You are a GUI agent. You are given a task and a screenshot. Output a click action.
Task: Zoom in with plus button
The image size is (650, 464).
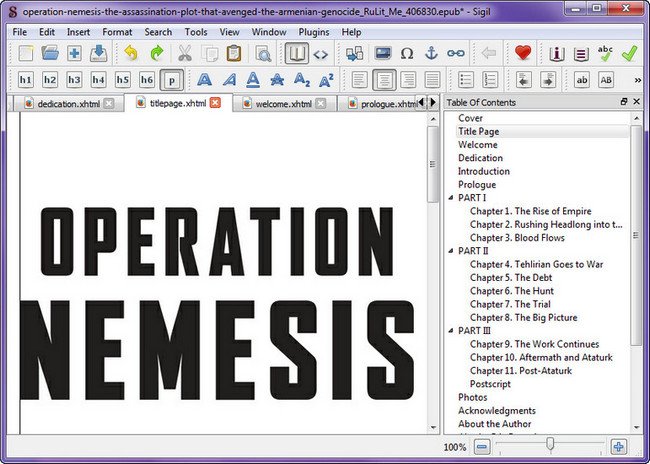[x=619, y=447]
